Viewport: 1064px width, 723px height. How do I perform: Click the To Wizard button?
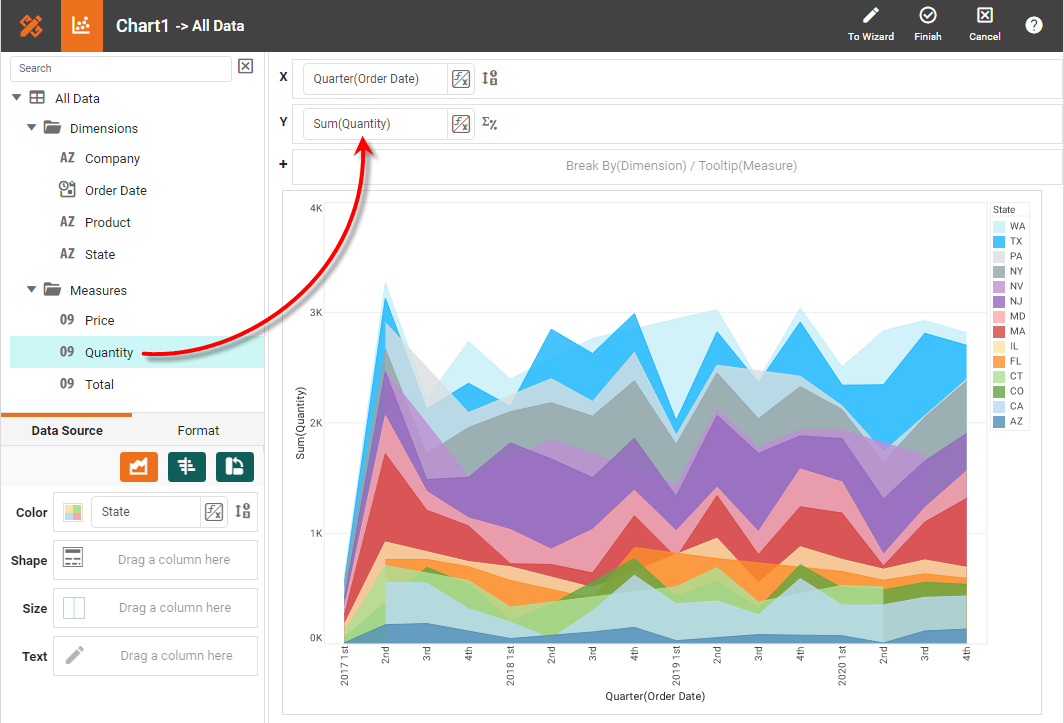click(x=871, y=25)
